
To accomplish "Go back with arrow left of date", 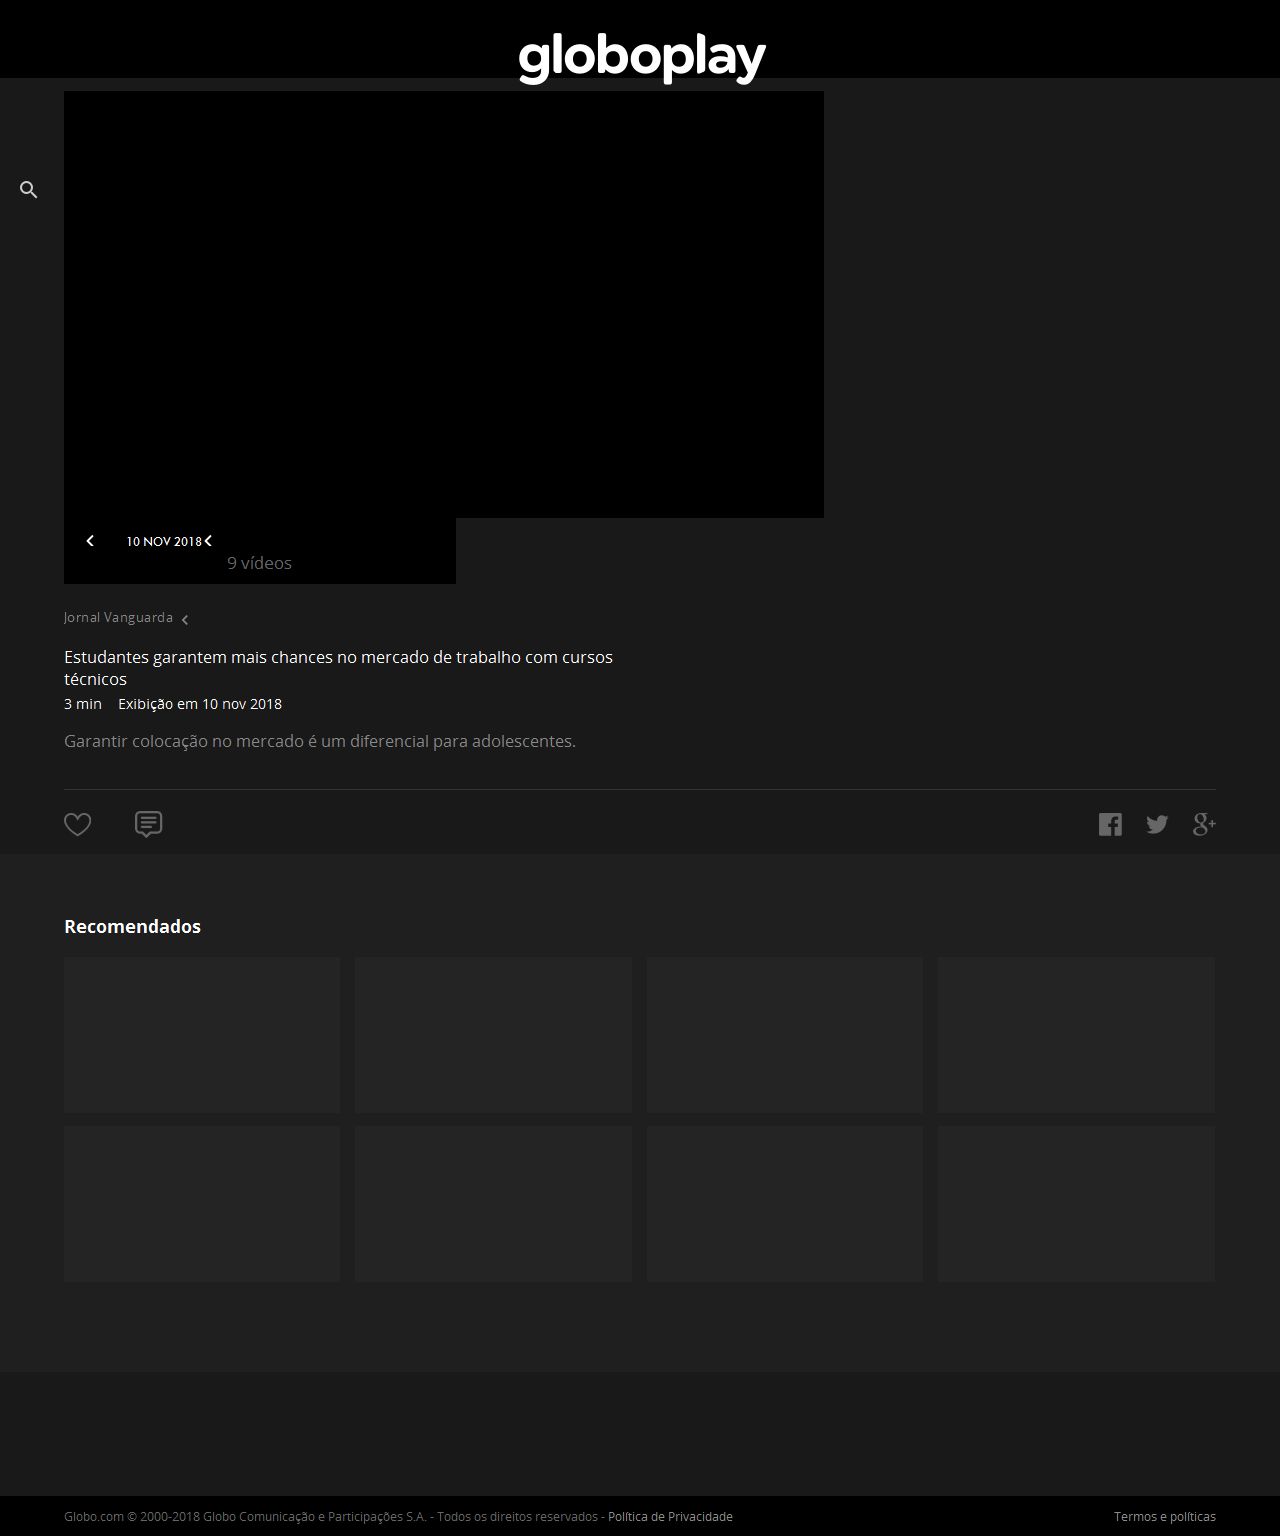I will tap(90, 541).
